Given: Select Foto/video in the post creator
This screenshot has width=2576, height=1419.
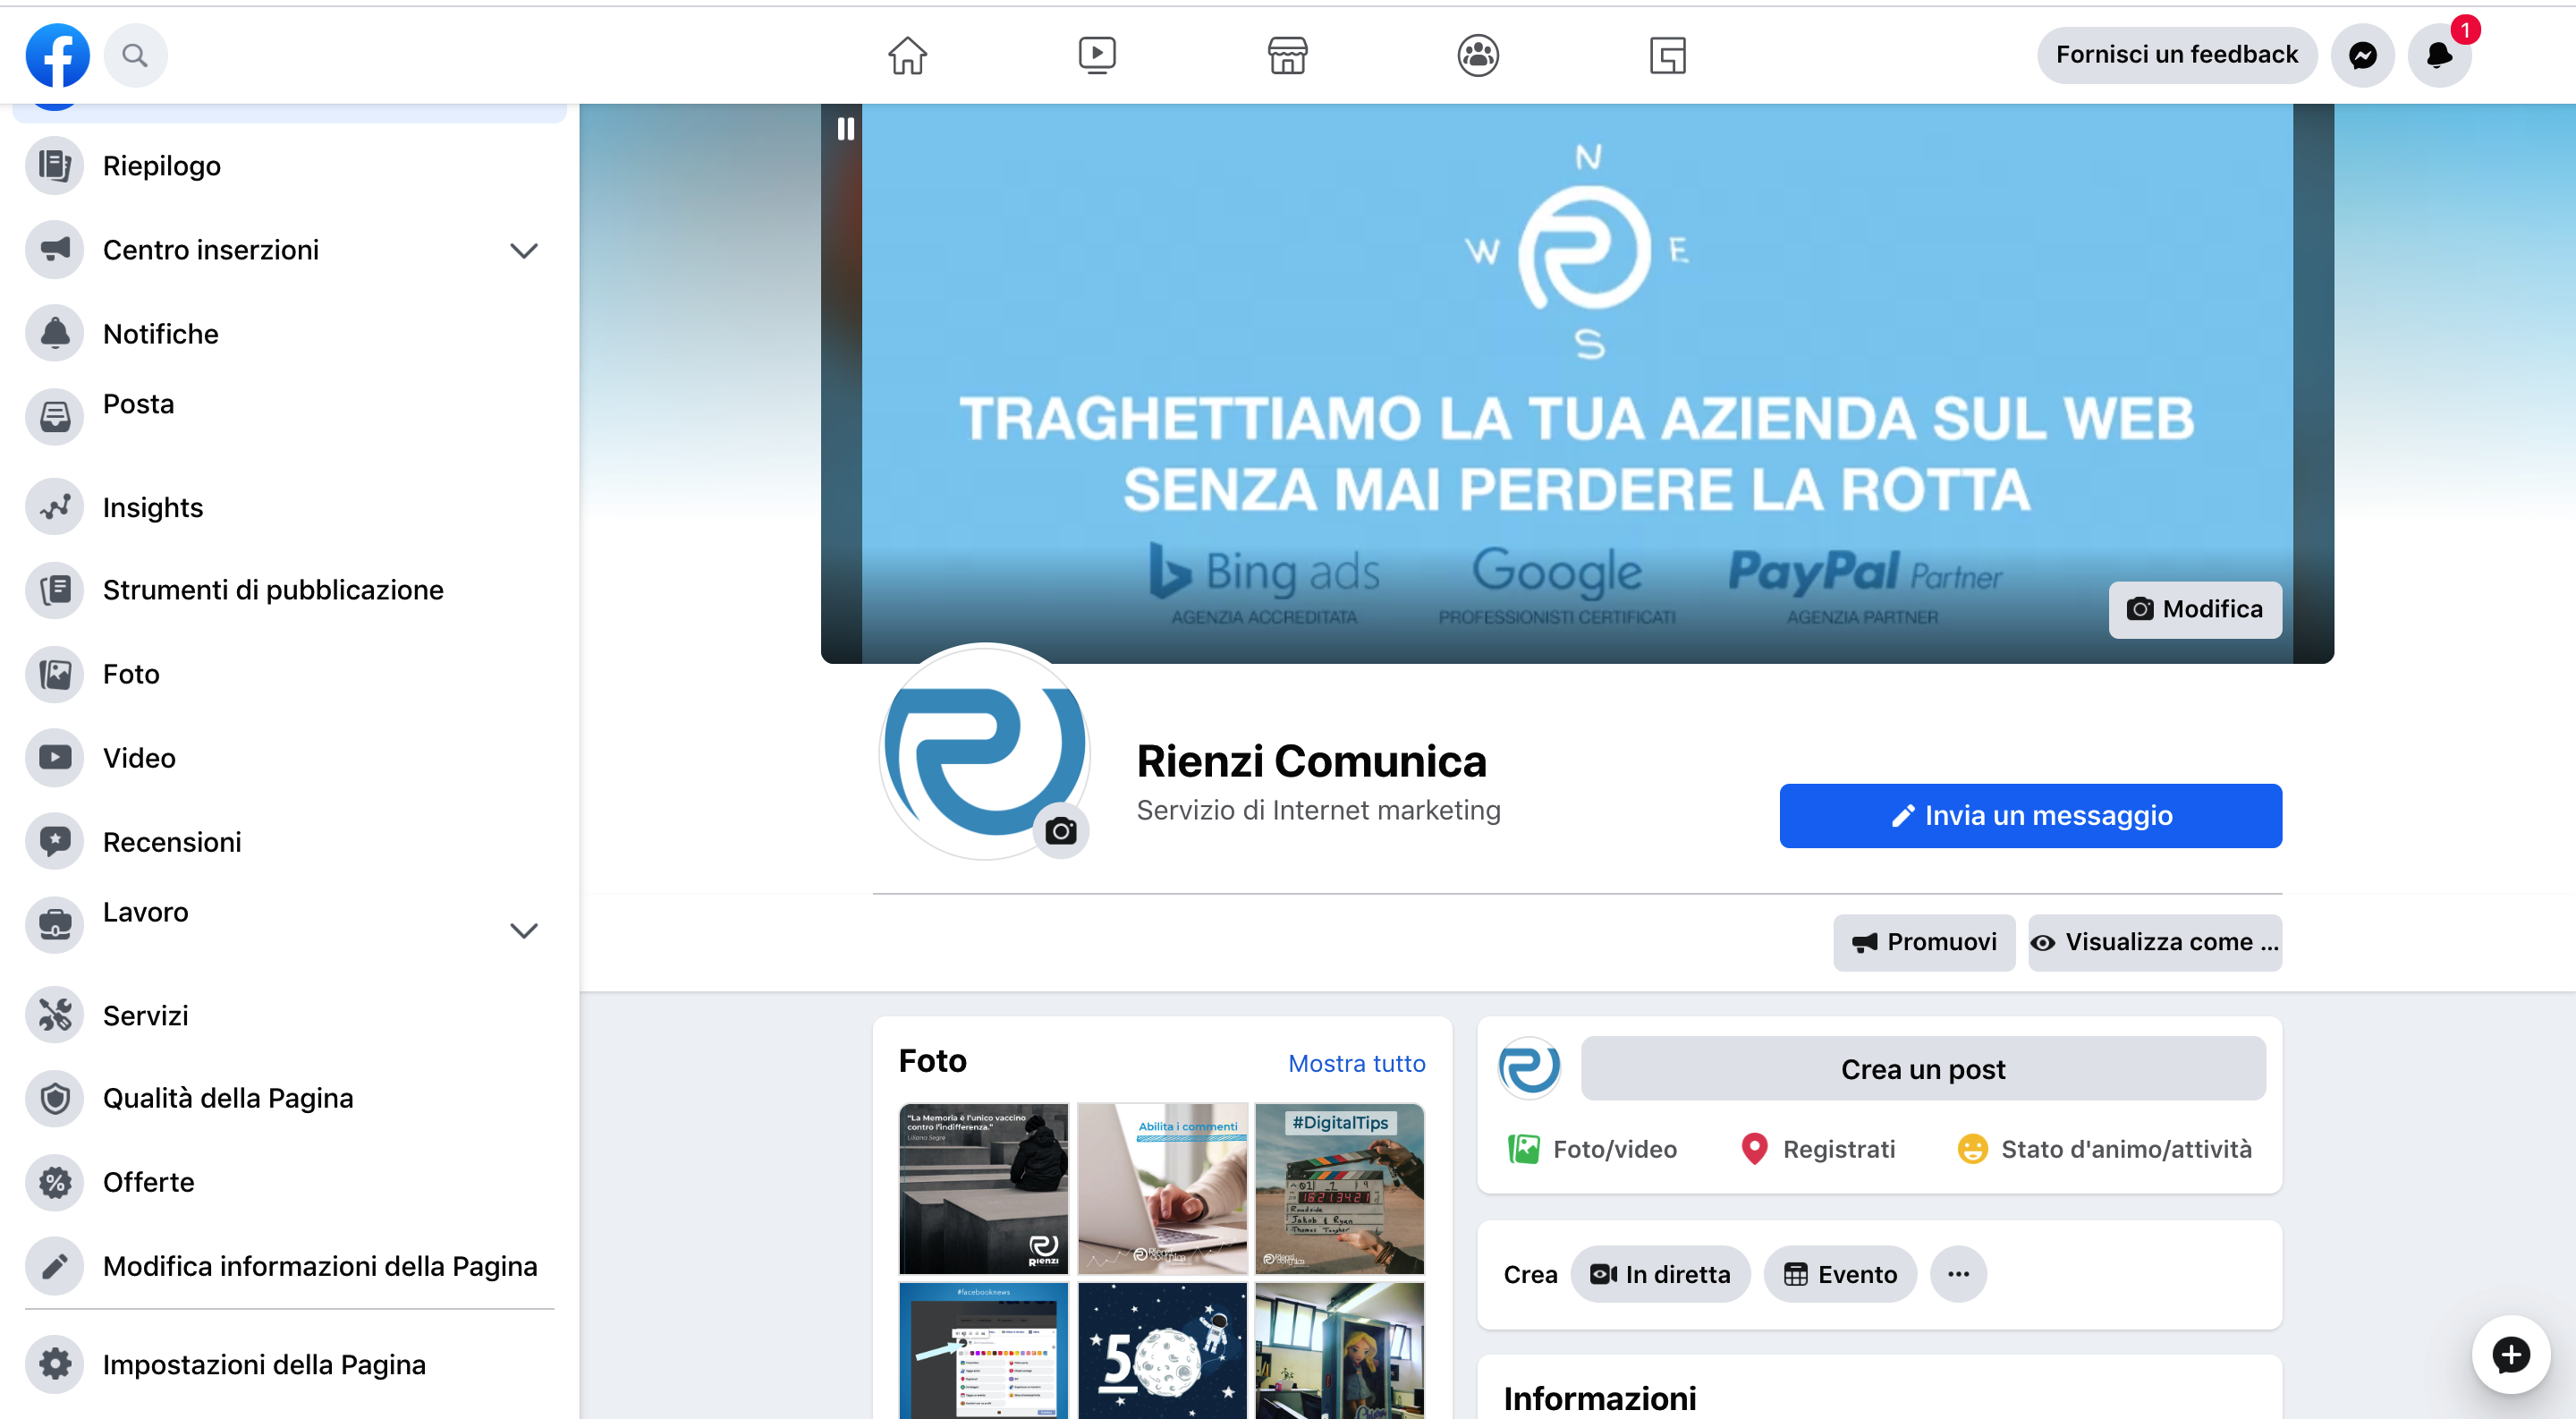Looking at the screenshot, I should [x=1591, y=1148].
